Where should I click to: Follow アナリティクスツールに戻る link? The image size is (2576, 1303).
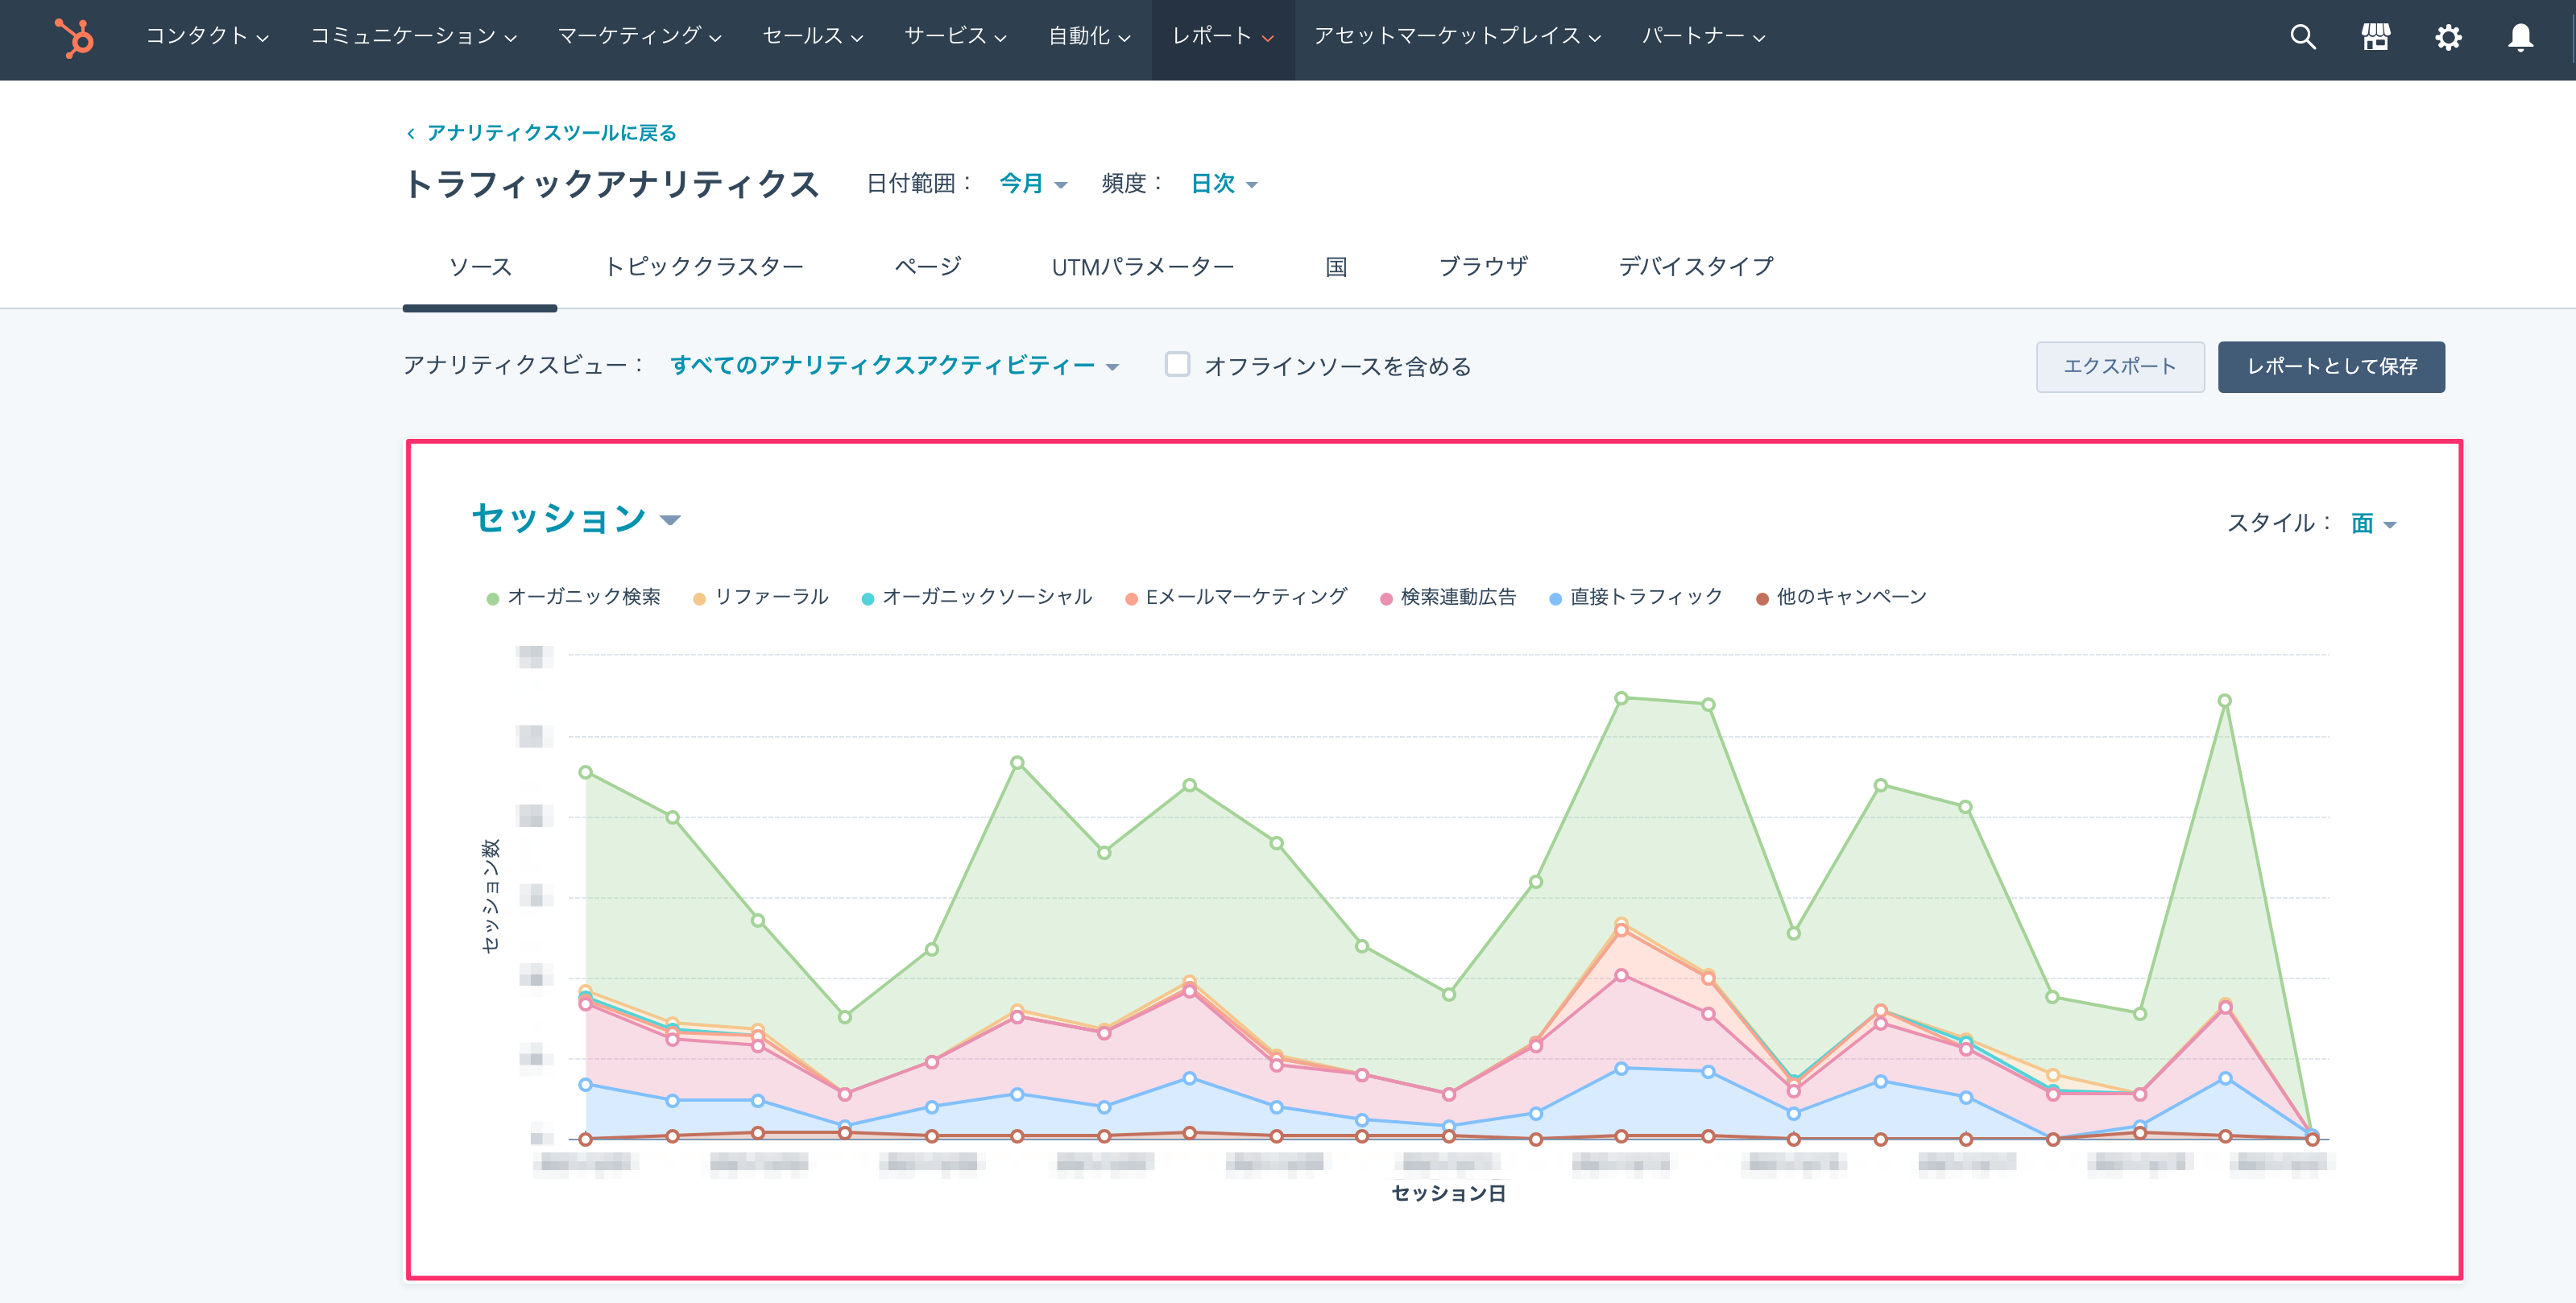pyautogui.click(x=552, y=133)
